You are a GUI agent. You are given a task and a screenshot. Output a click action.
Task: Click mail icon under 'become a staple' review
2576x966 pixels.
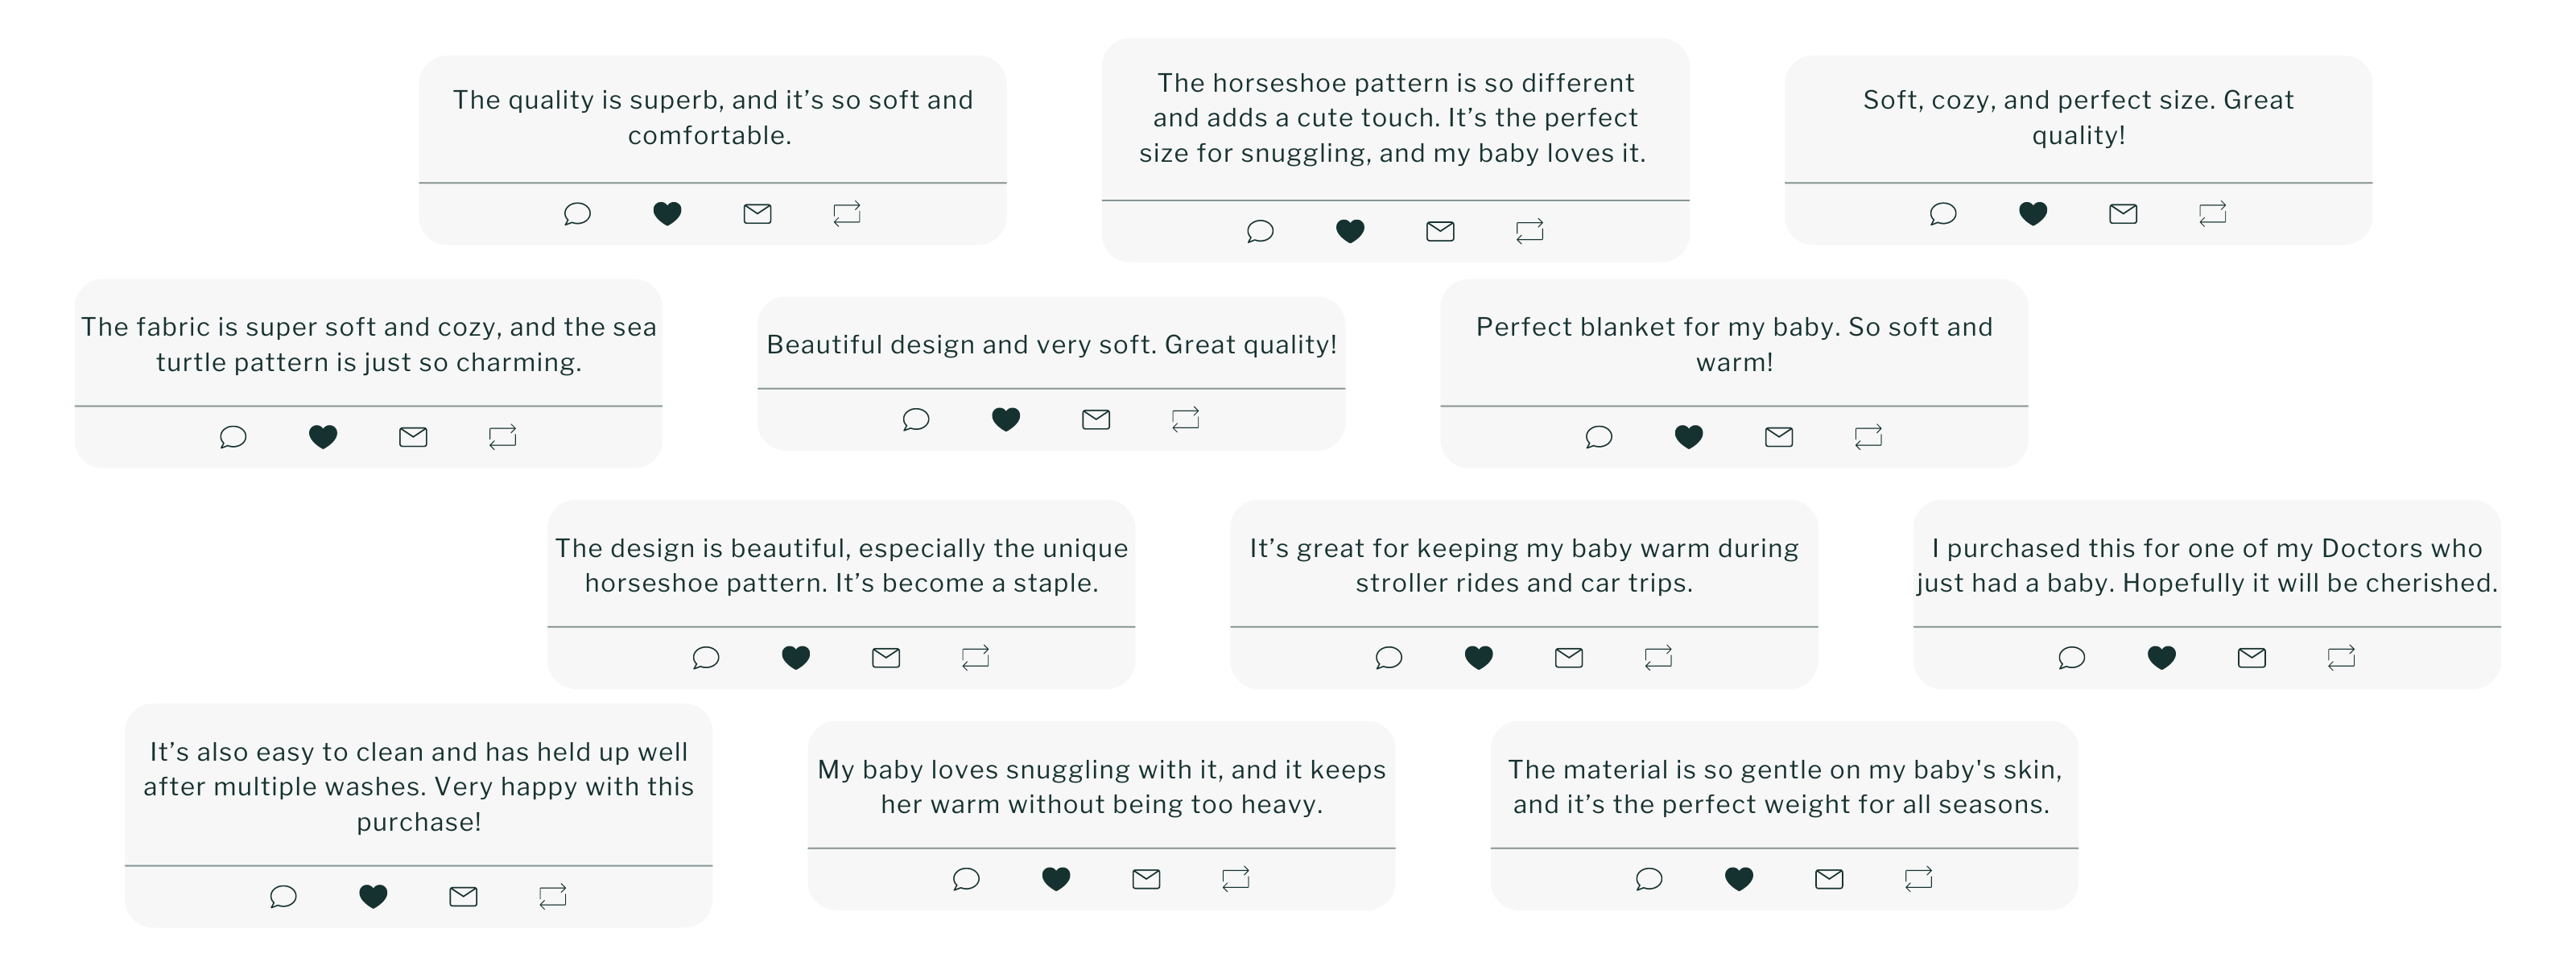click(x=885, y=658)
